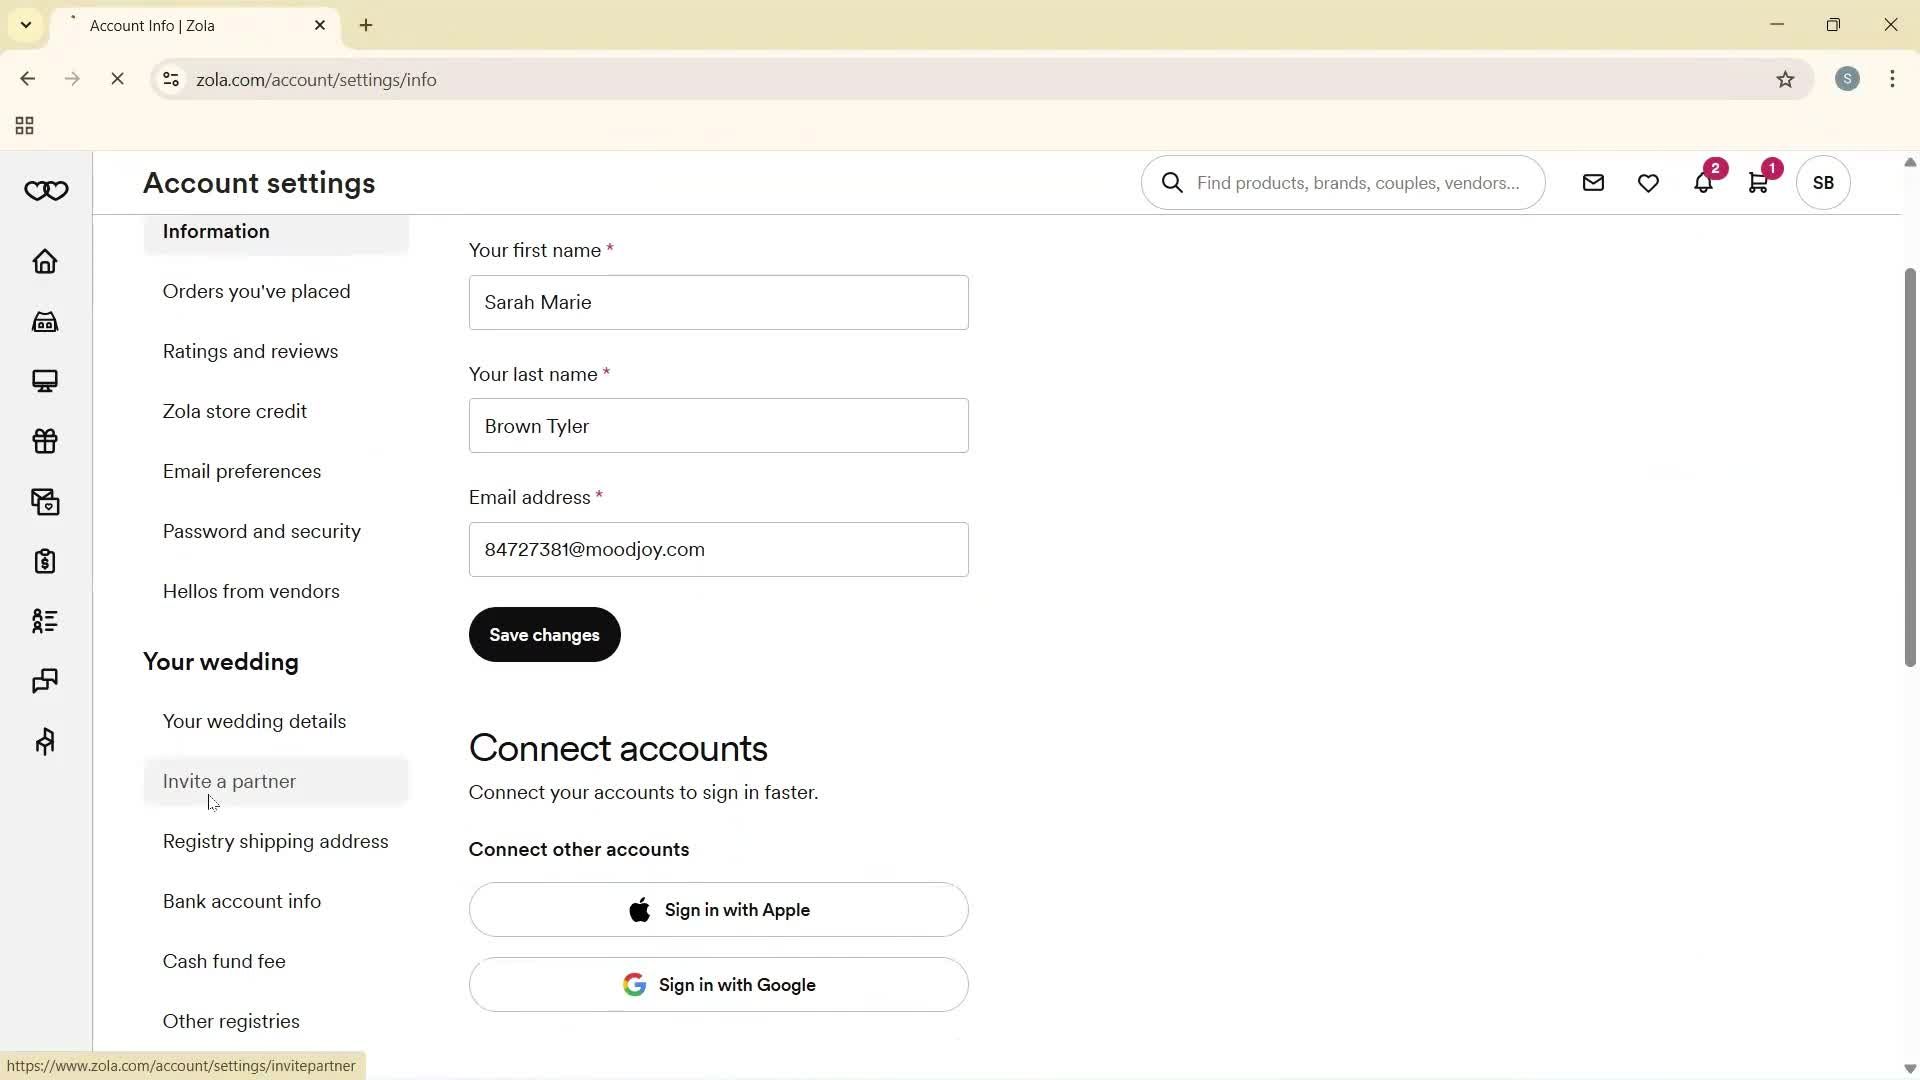Switch to the Information section
Screen dimensions: 1920x1080
[216, 231]
